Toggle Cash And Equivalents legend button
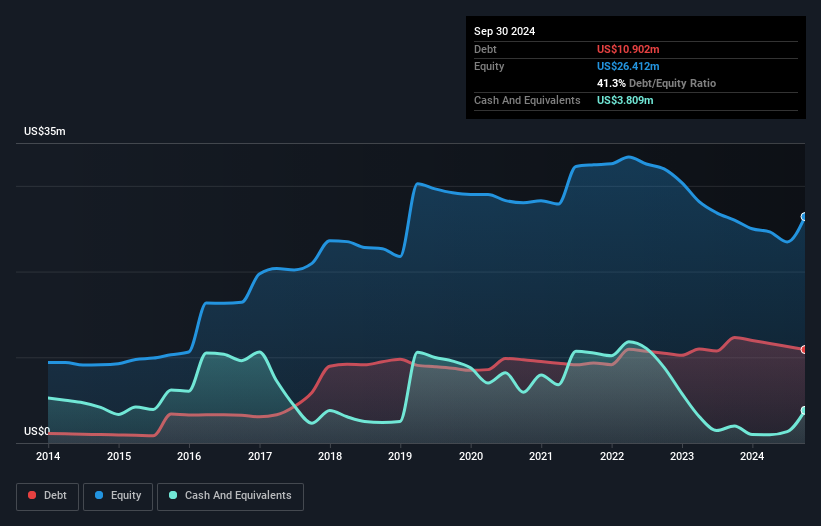The height and width of the screenshot is (526, 821). tap(230, 496)
